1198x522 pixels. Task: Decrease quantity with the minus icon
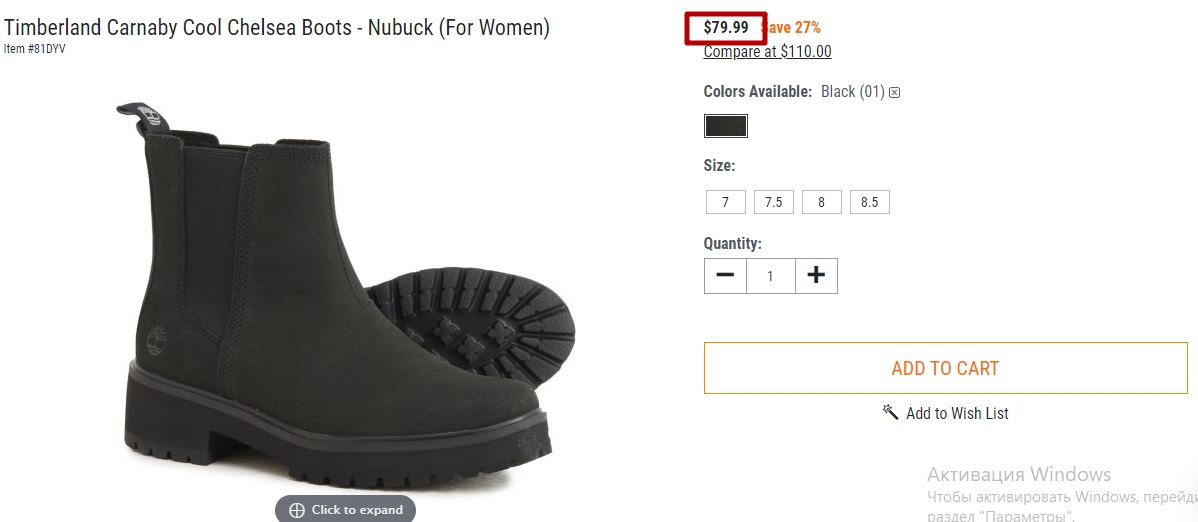click(725, 275)
